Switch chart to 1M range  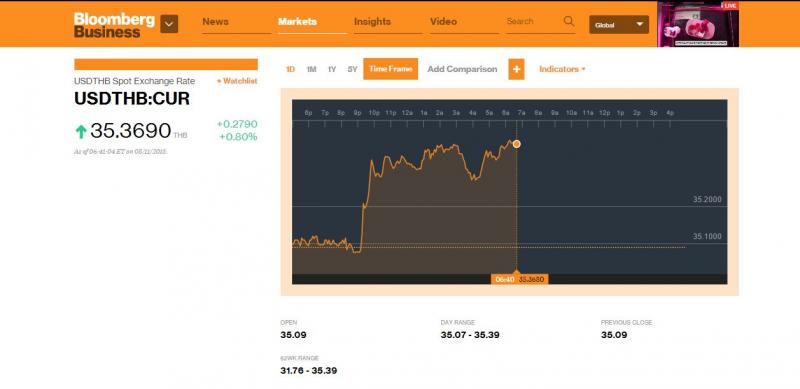tap(311, 69)
